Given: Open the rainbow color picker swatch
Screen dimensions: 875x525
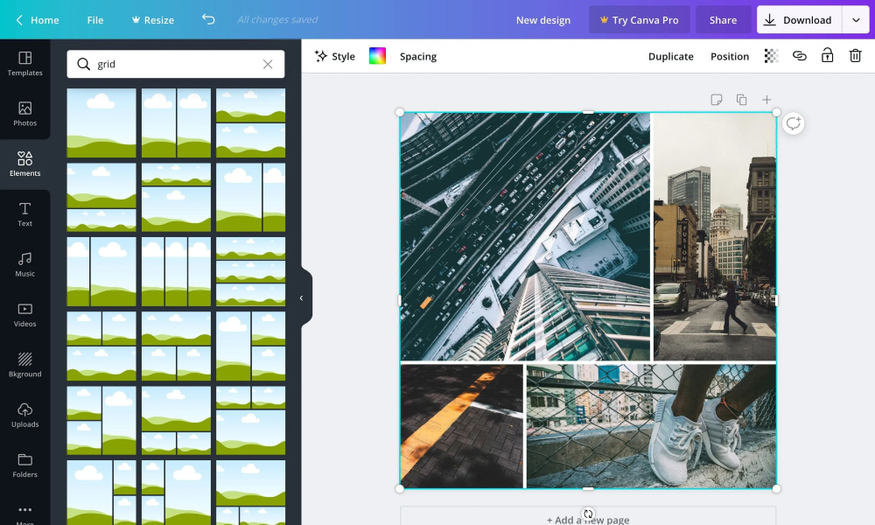Looking at the screenshot, I should pyautogui.click(x=377, y=56).
